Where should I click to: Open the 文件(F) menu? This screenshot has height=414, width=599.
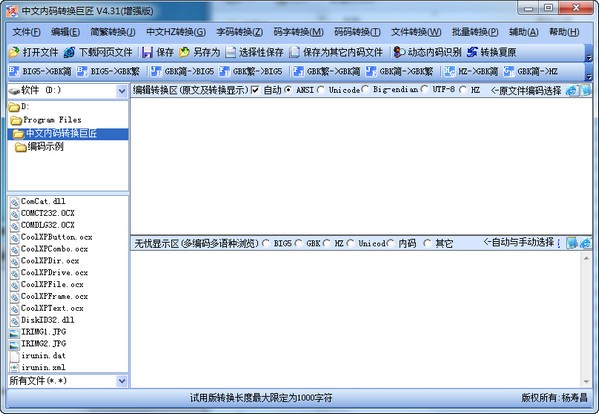26,32
